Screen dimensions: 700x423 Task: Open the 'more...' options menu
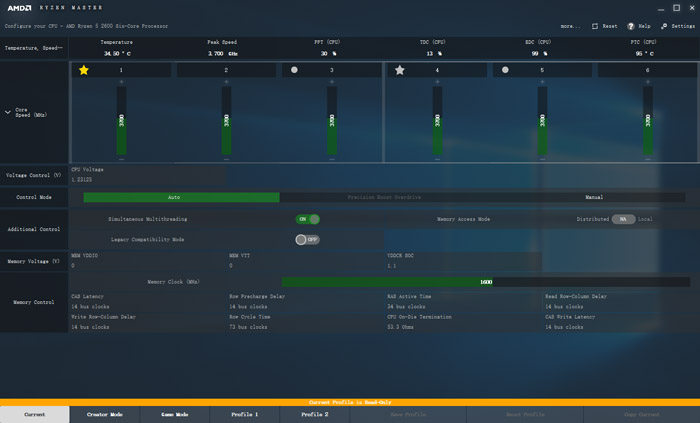(569, 26)
